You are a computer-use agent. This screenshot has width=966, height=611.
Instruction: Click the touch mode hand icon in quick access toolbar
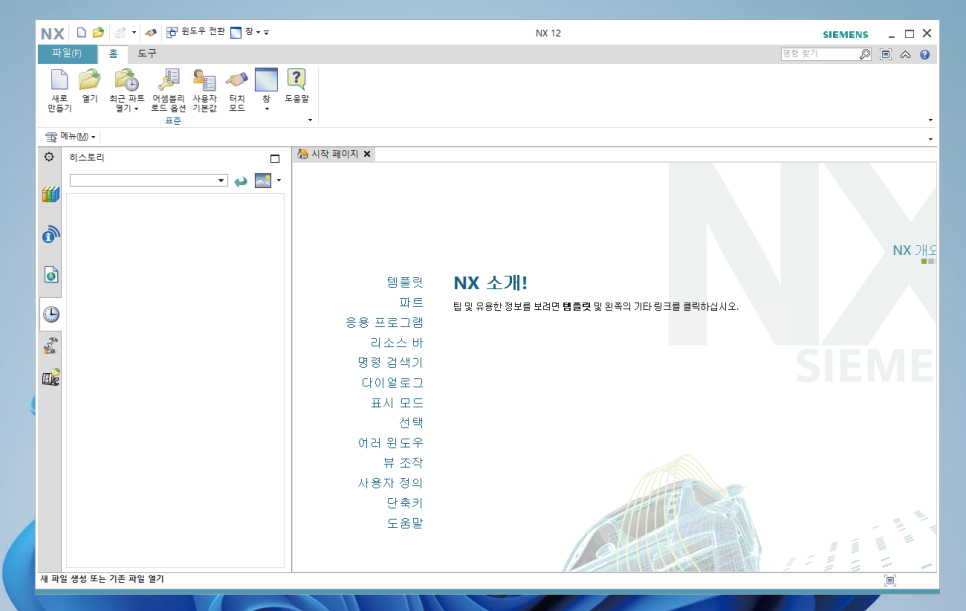point(151,32)
